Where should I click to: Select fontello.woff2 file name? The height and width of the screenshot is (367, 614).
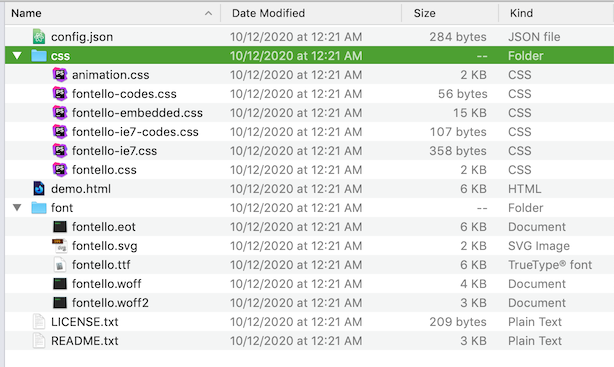pos(110,302)
